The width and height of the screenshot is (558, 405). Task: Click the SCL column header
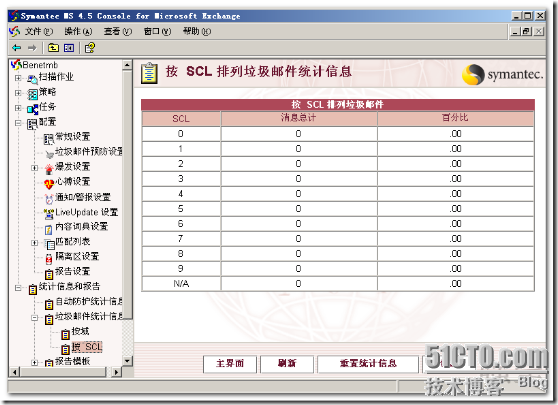coord(181,119)
